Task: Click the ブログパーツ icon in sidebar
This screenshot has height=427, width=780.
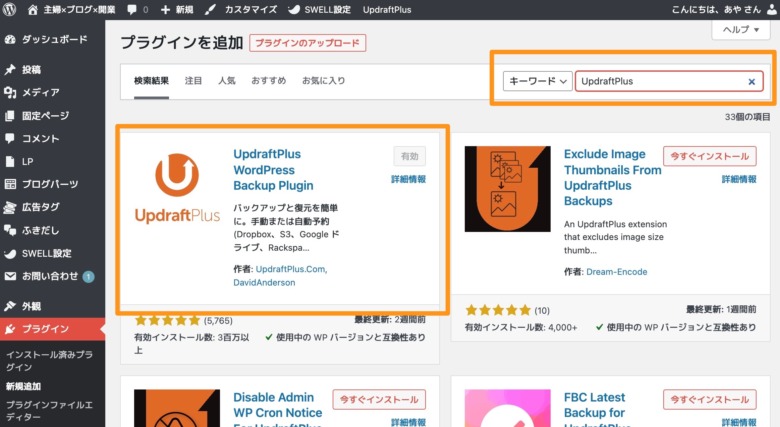Action: [x=10, y=184]
